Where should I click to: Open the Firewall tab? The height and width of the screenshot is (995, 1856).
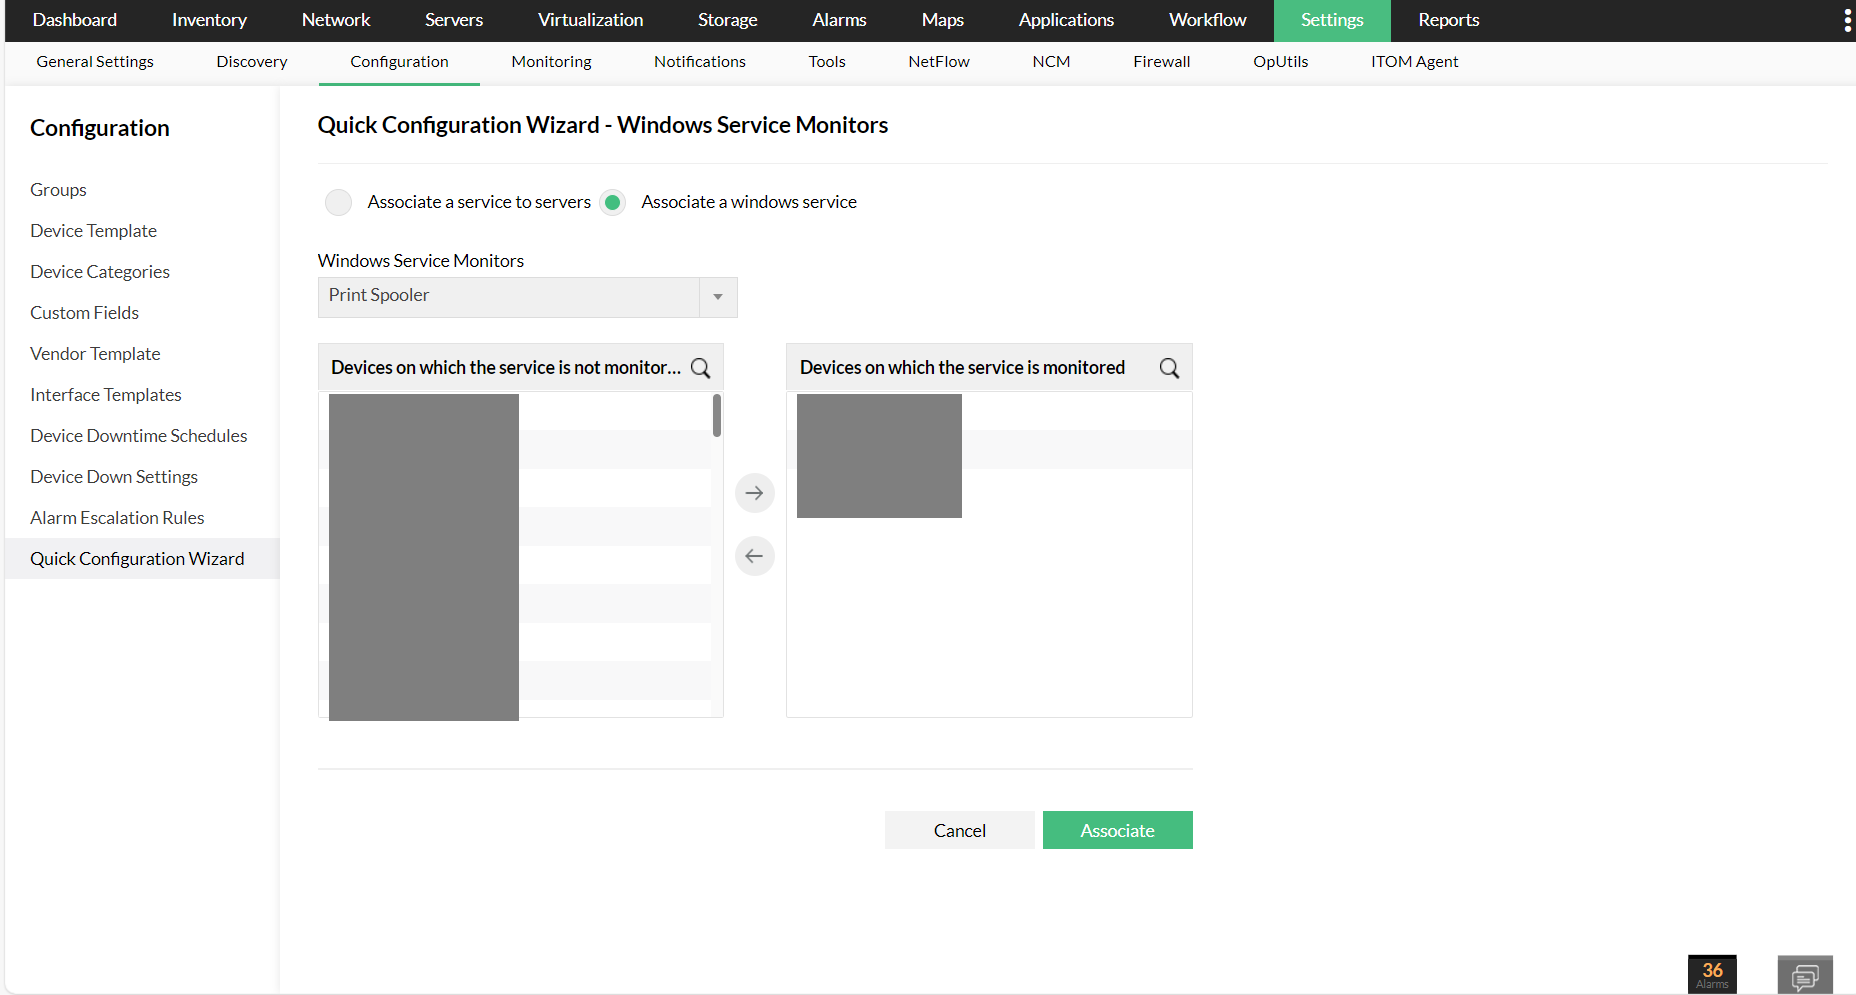click(x=1162, y=62)
